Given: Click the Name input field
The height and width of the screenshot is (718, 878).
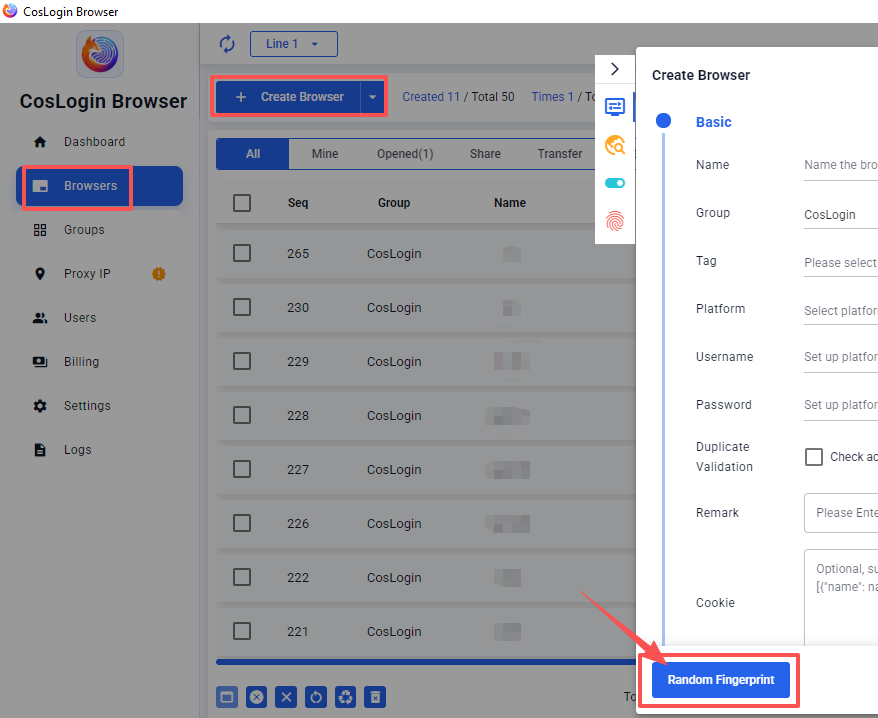Looking at the screenshot, I should point(840,166).
